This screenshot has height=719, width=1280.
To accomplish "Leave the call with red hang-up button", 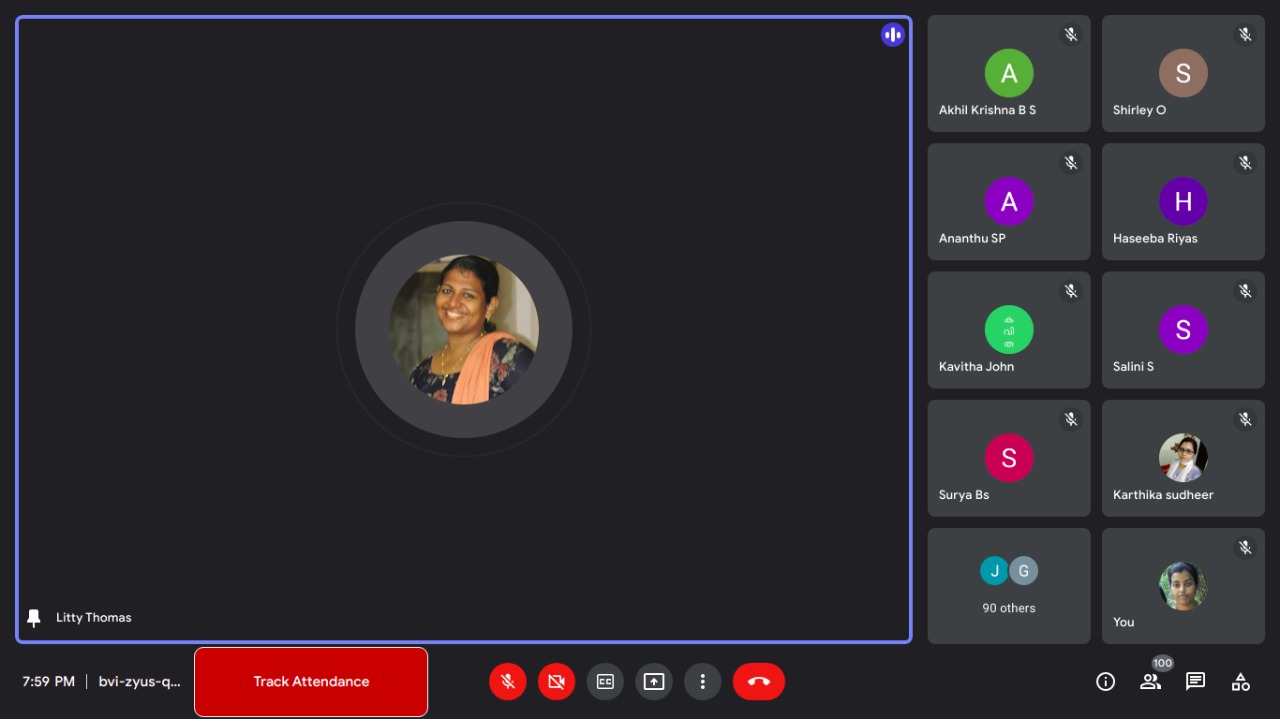I will click(x=759, y=682).
